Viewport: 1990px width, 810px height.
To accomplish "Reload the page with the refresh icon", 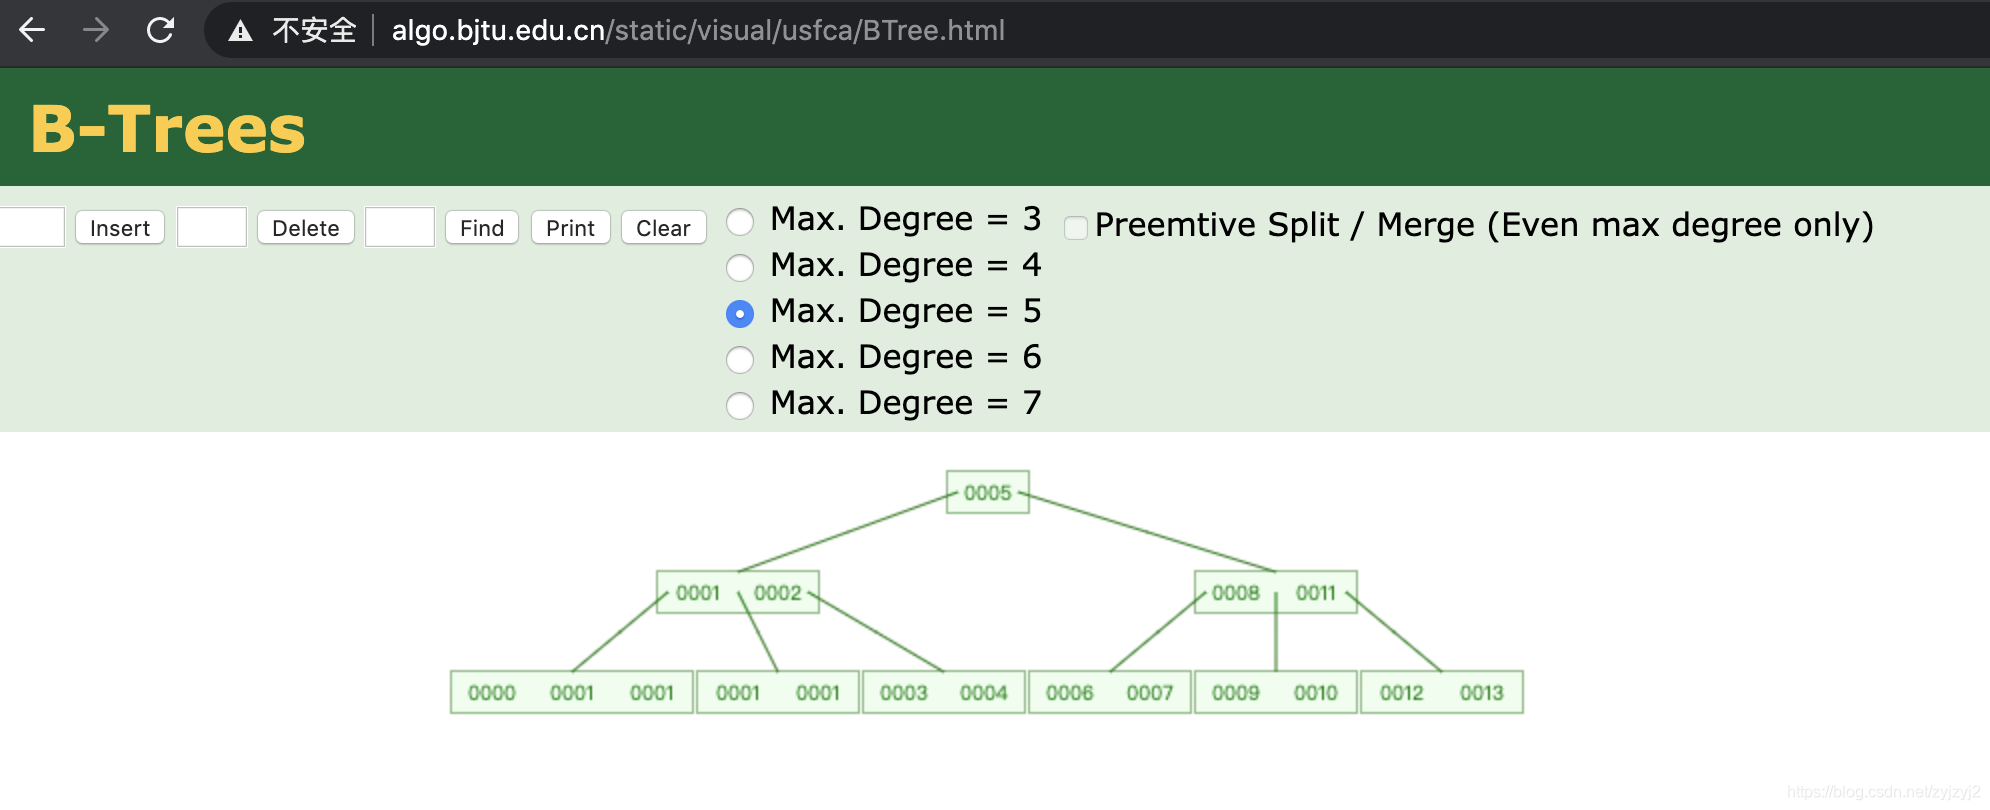I will point(160,30).
